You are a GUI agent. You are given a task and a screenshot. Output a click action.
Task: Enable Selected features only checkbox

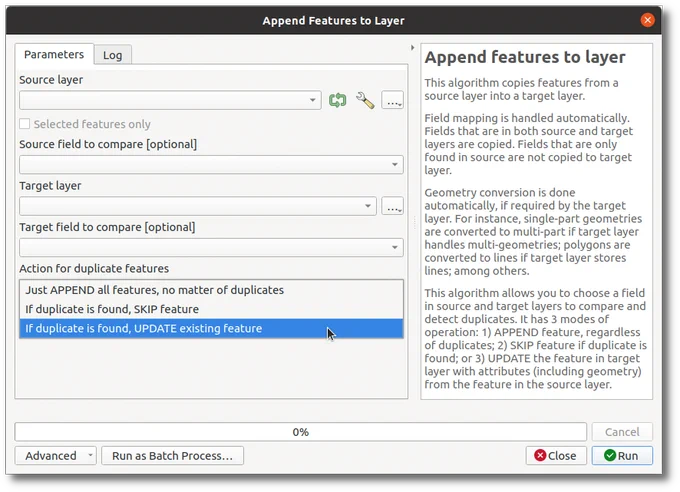pyautogui.click(x=25, y=124)
